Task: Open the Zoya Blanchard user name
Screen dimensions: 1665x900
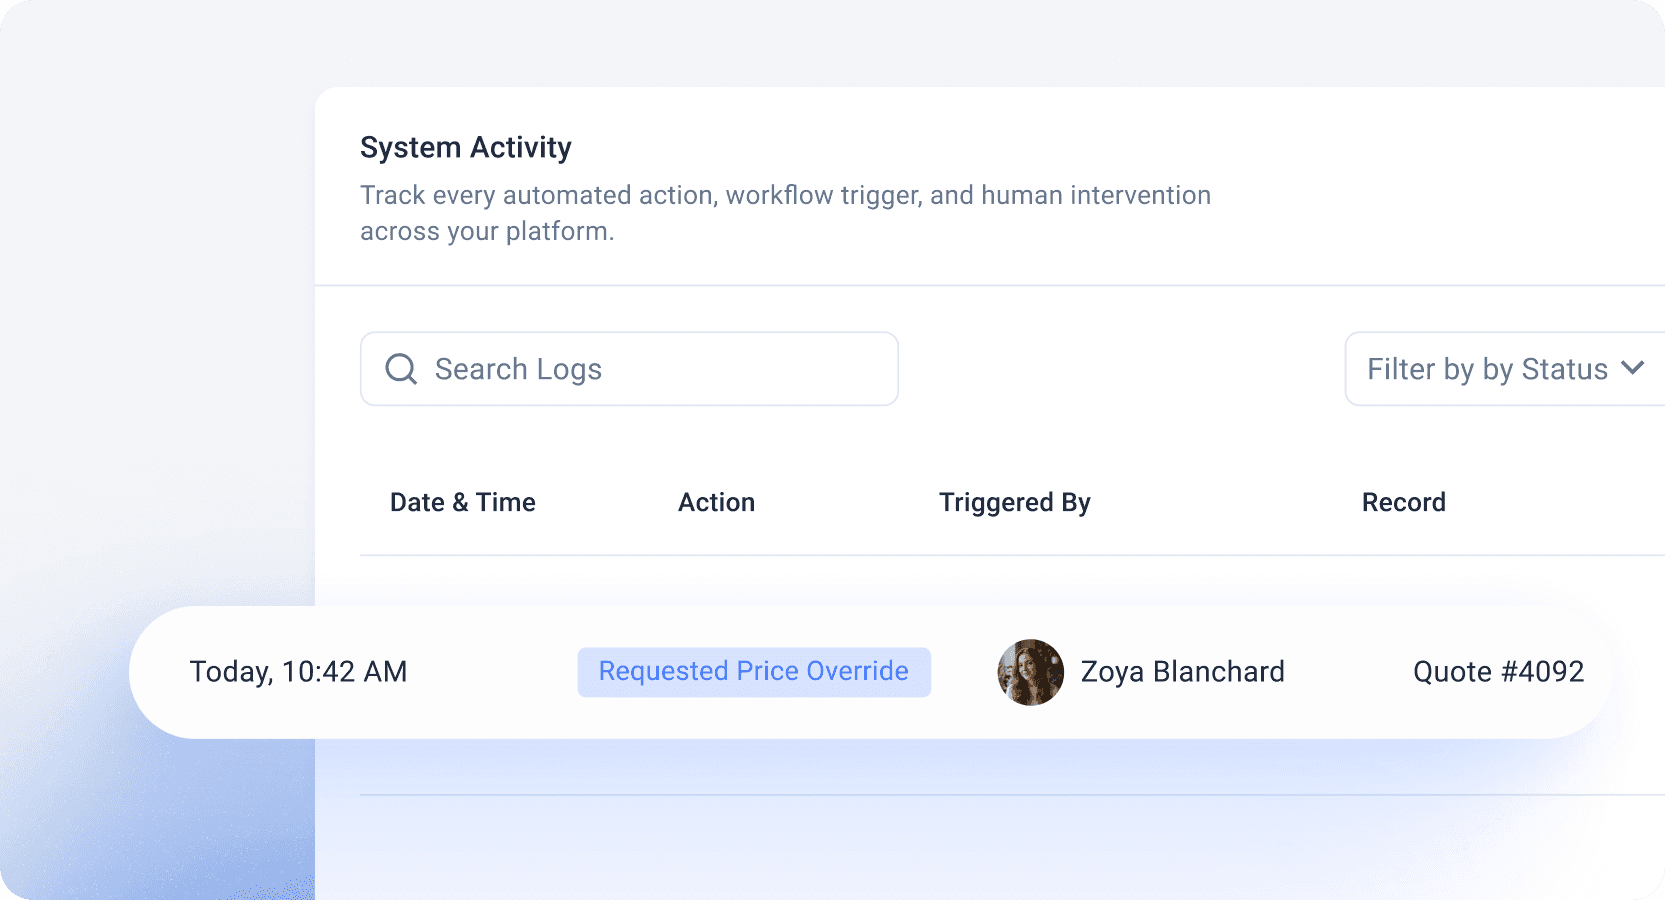Action: 1182,672
